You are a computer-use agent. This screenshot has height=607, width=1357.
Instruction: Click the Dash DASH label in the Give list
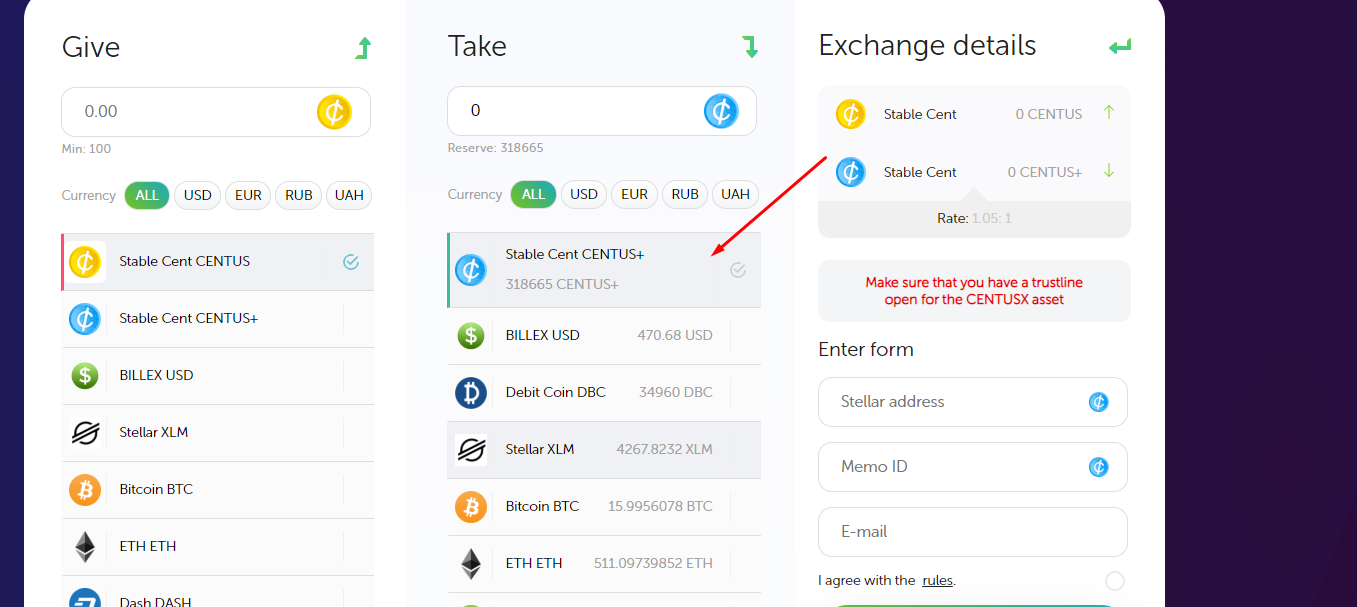pyautogui.click(x=155, y=602)
